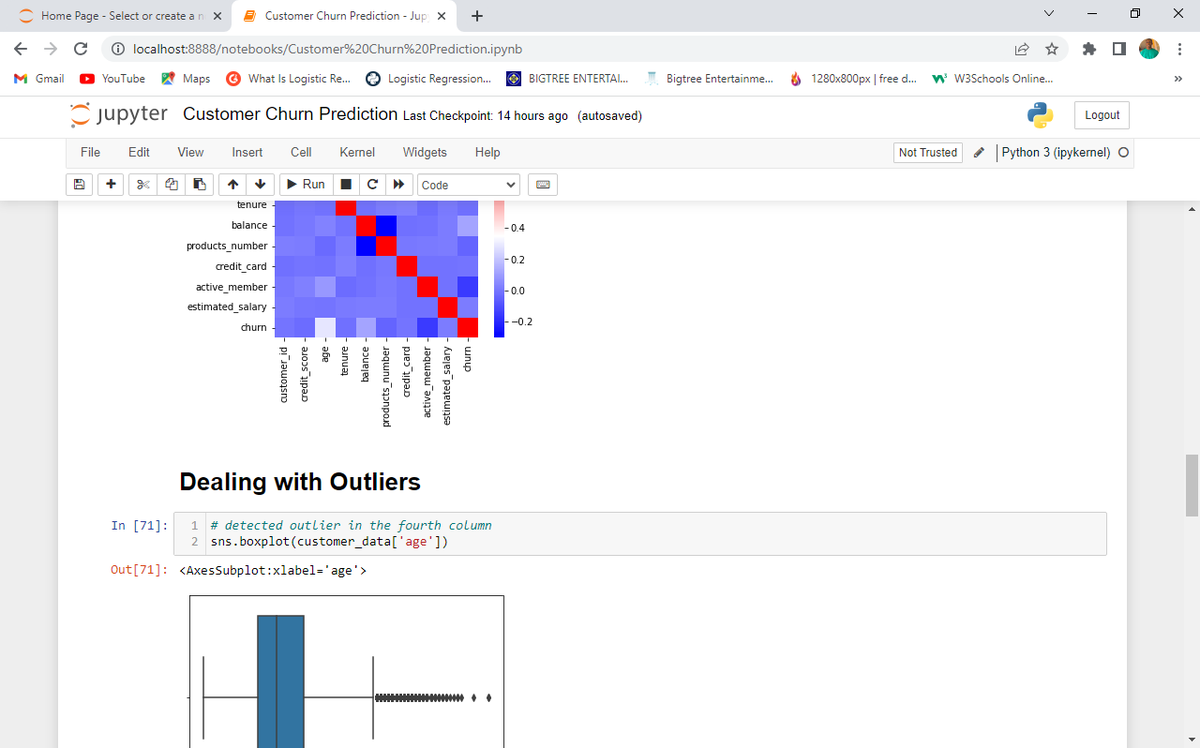
Task: Save notebook with the floppy disk icon
Action: [78, 185]
